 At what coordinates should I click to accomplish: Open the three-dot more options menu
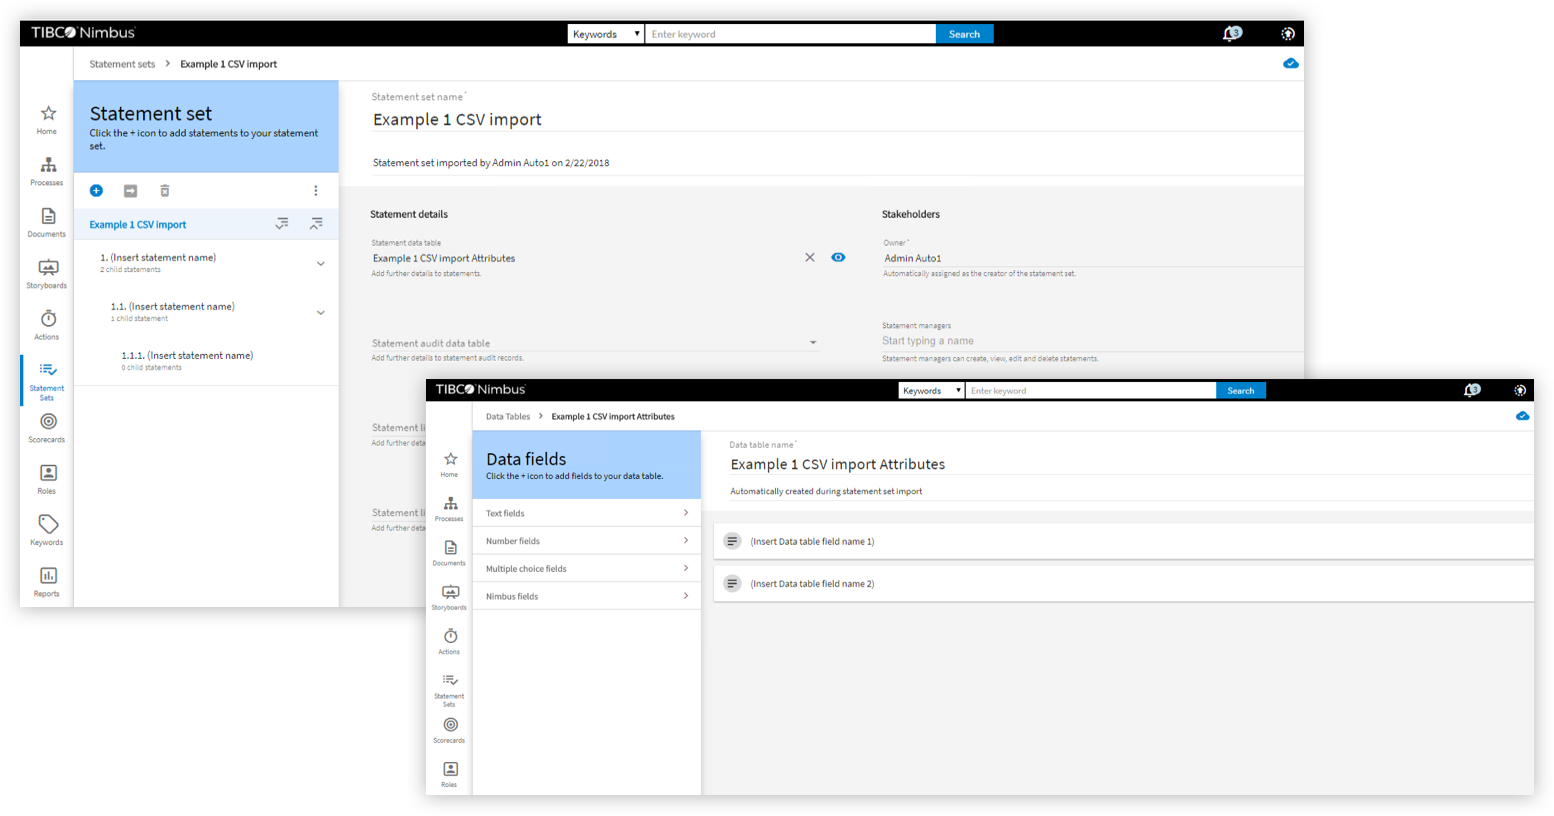pos(316,191)
